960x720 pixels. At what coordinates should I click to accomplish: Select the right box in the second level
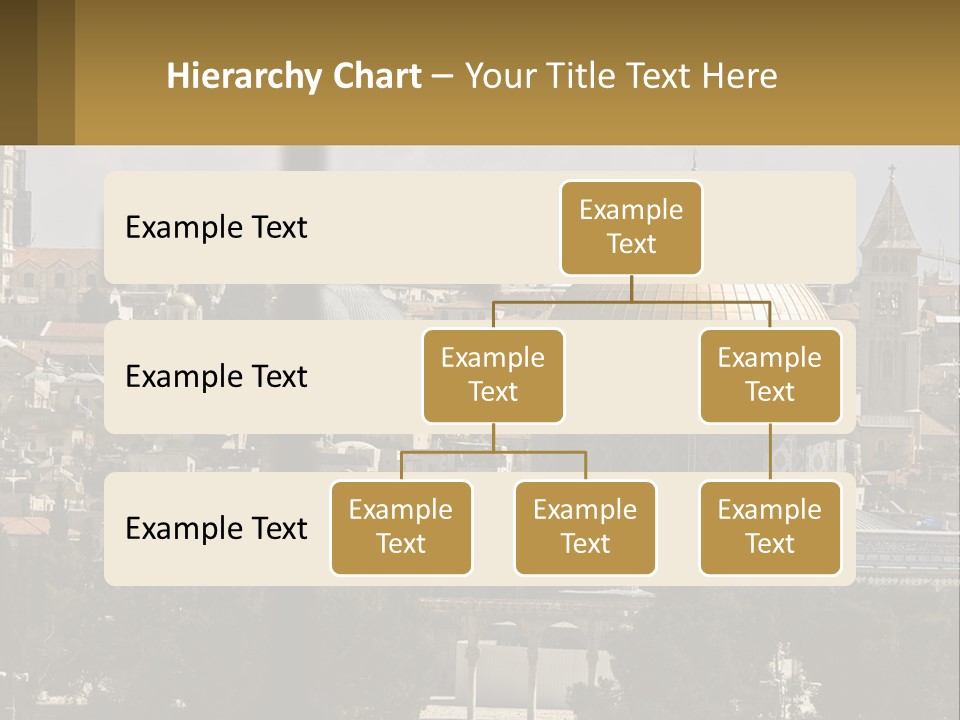(x=770, y=375)
